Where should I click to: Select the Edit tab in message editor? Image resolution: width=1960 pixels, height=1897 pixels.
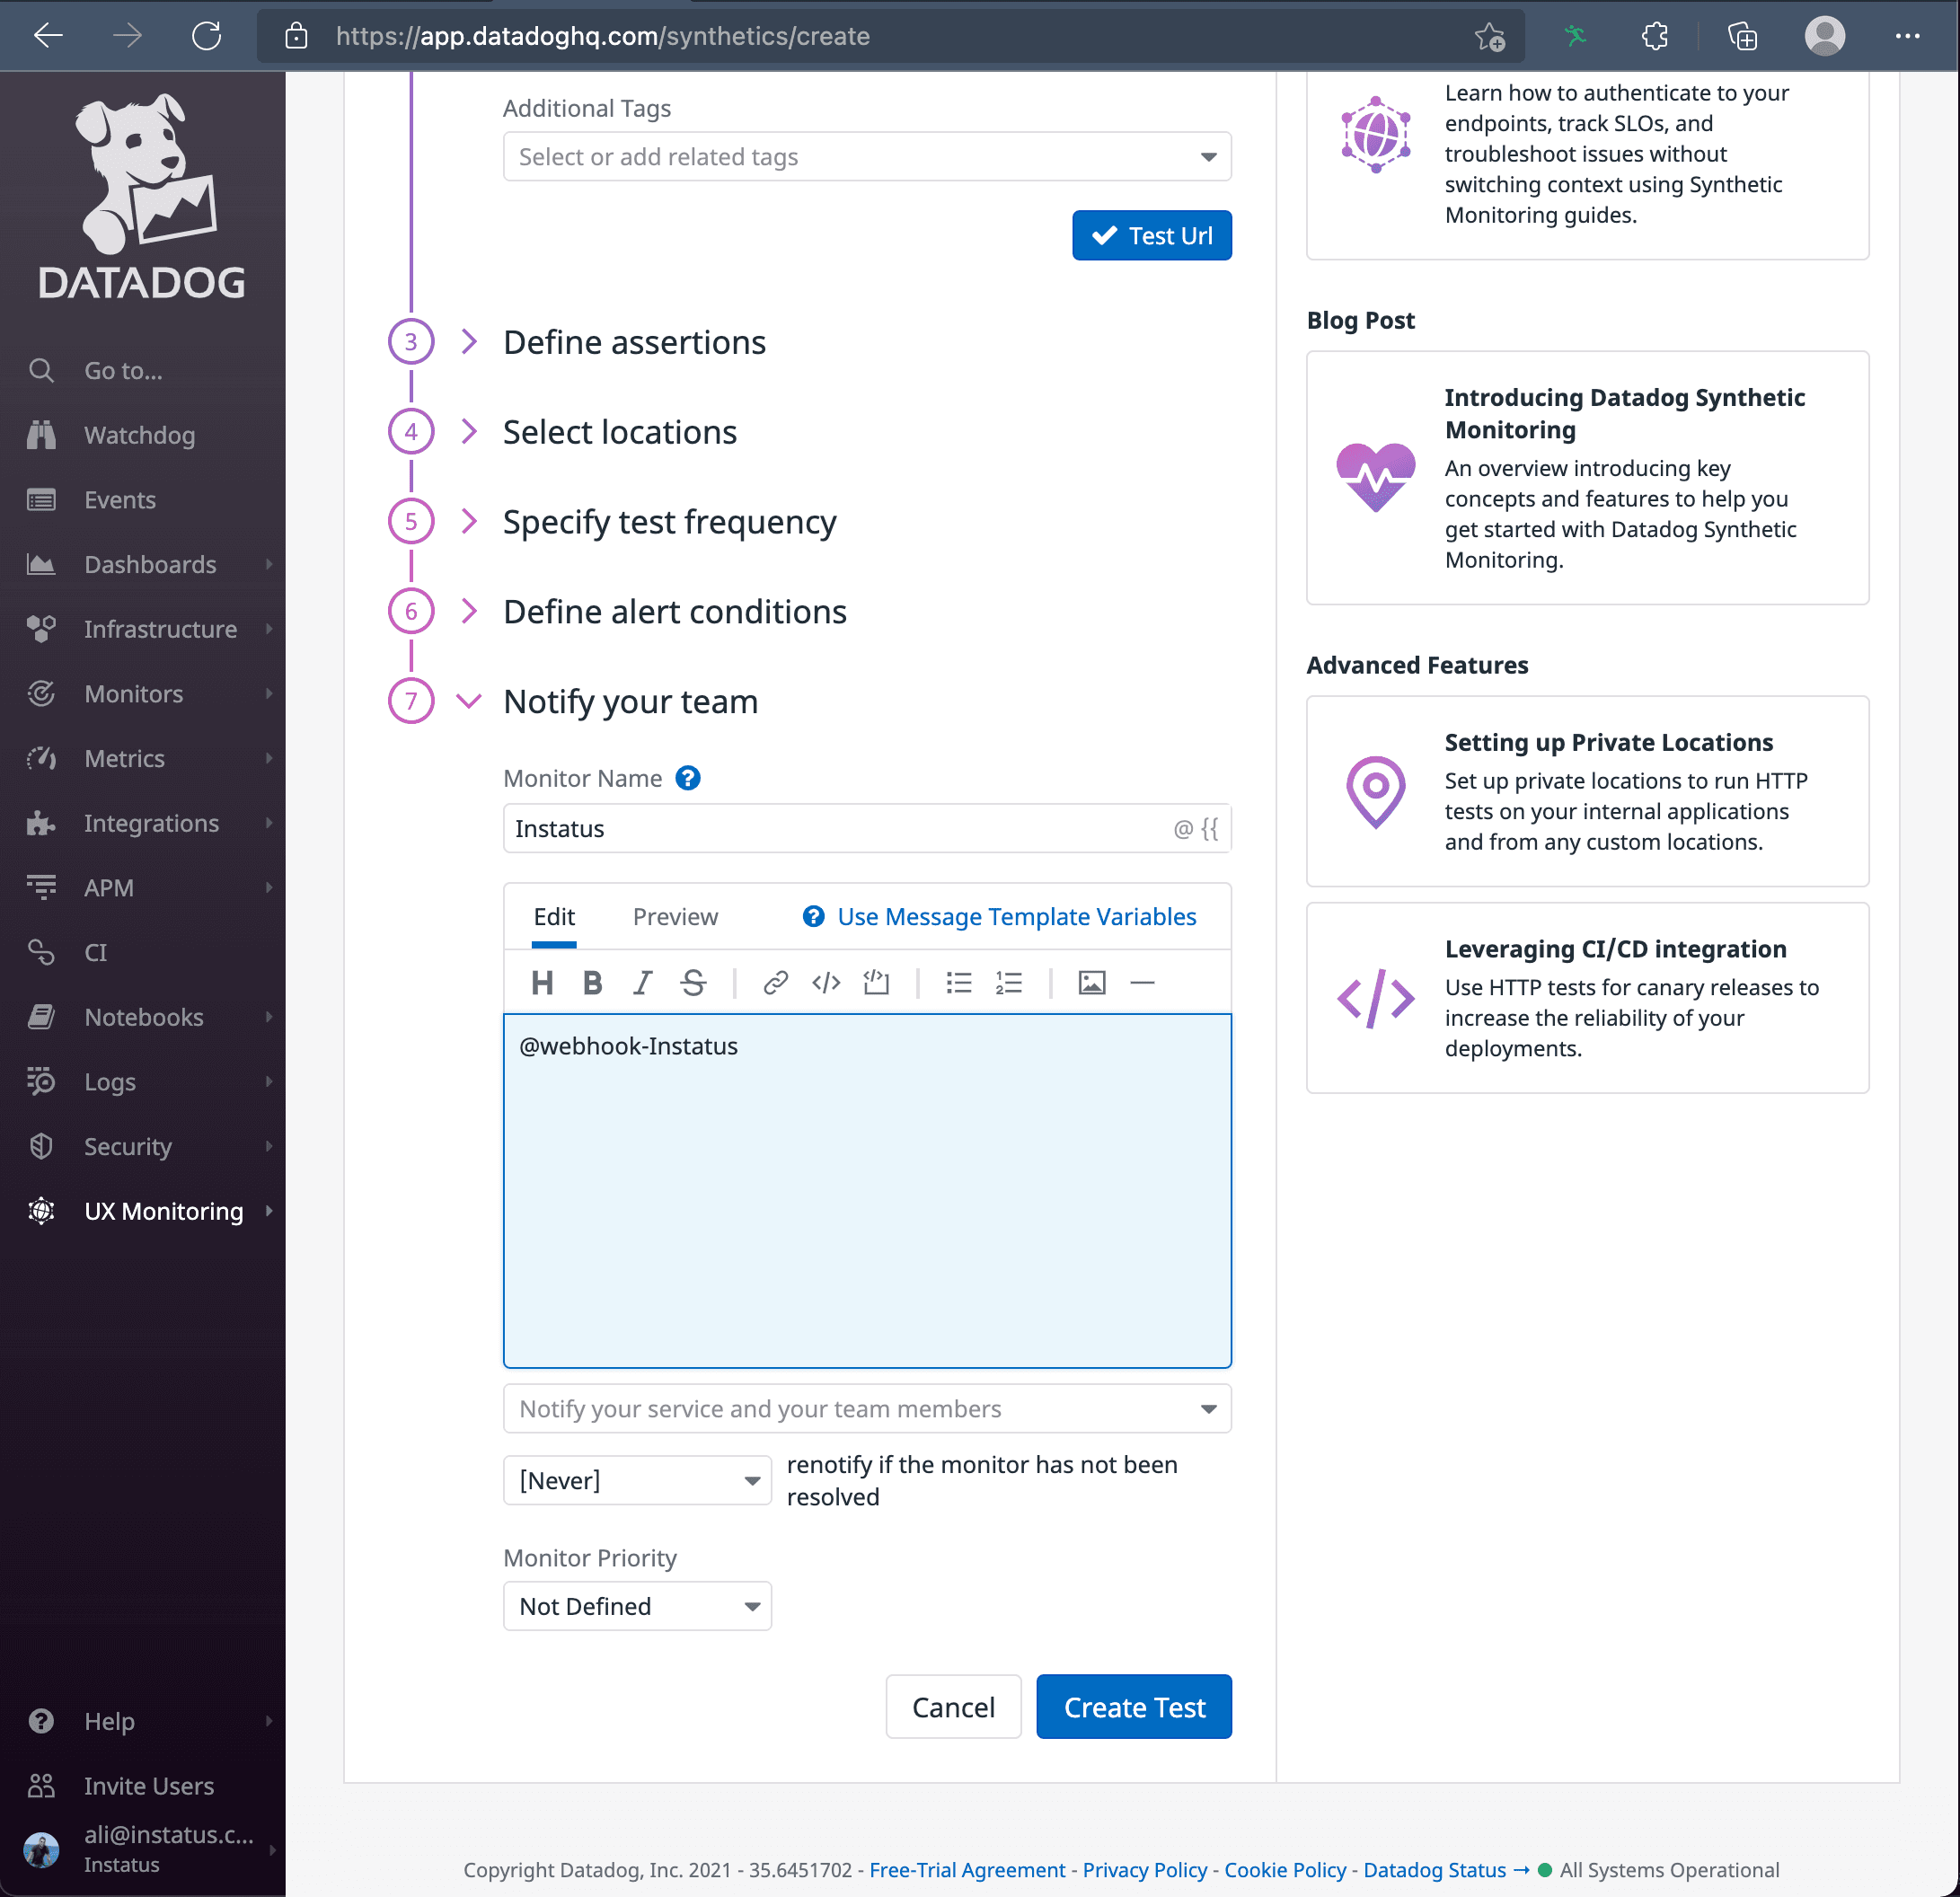coord(555,917)
